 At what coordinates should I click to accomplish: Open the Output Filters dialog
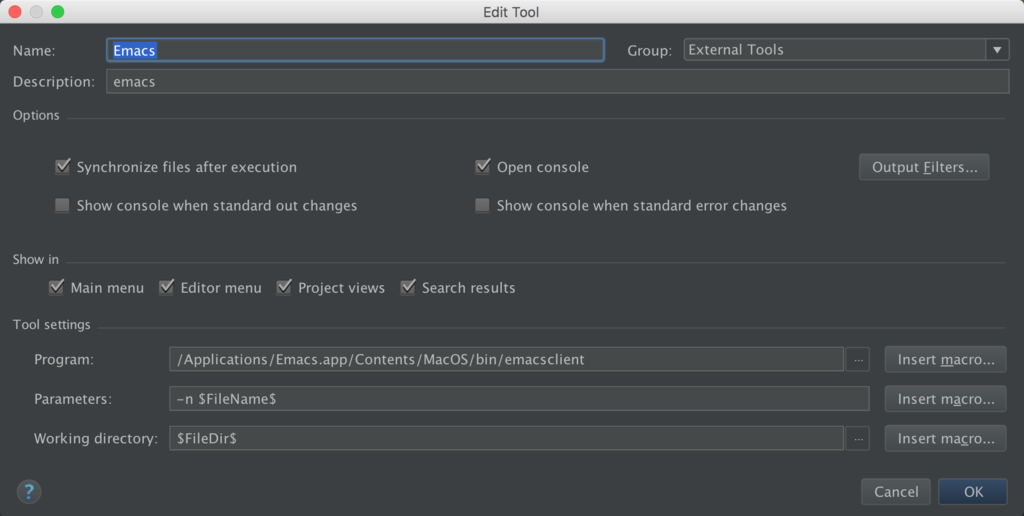coord(924,167)
